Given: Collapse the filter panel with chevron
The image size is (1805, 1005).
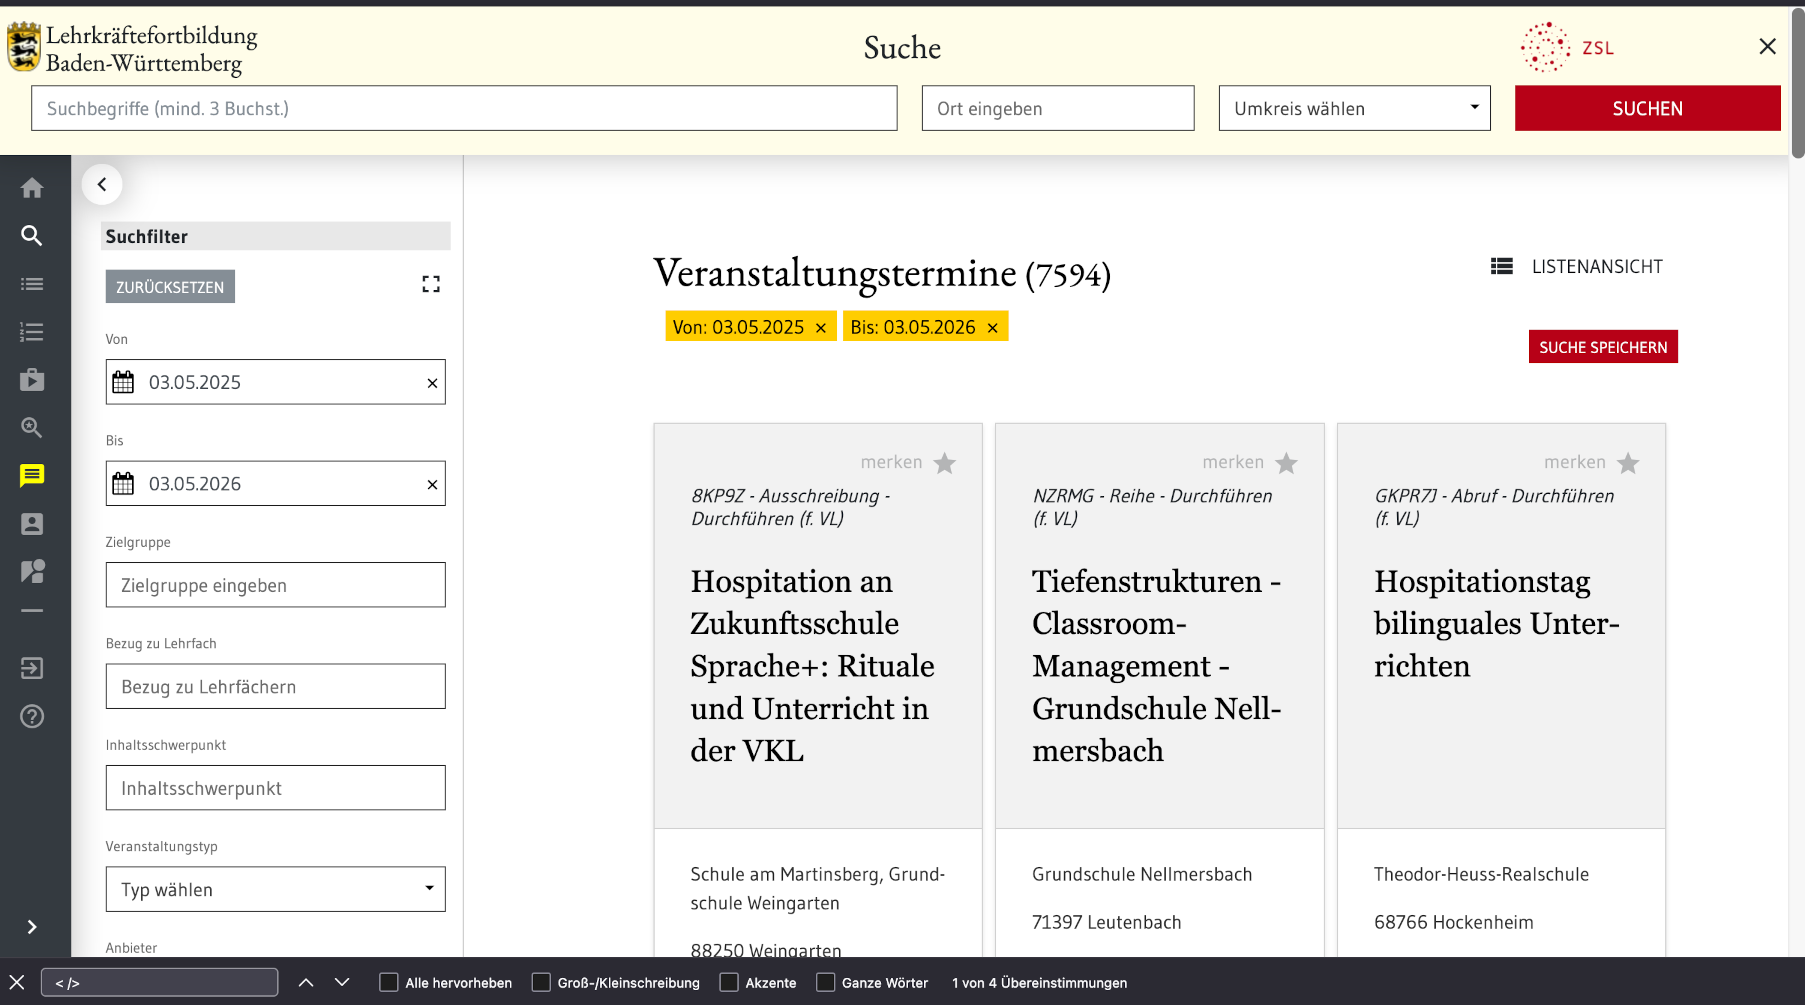Looking at the screenshot, I should [102, 184].
